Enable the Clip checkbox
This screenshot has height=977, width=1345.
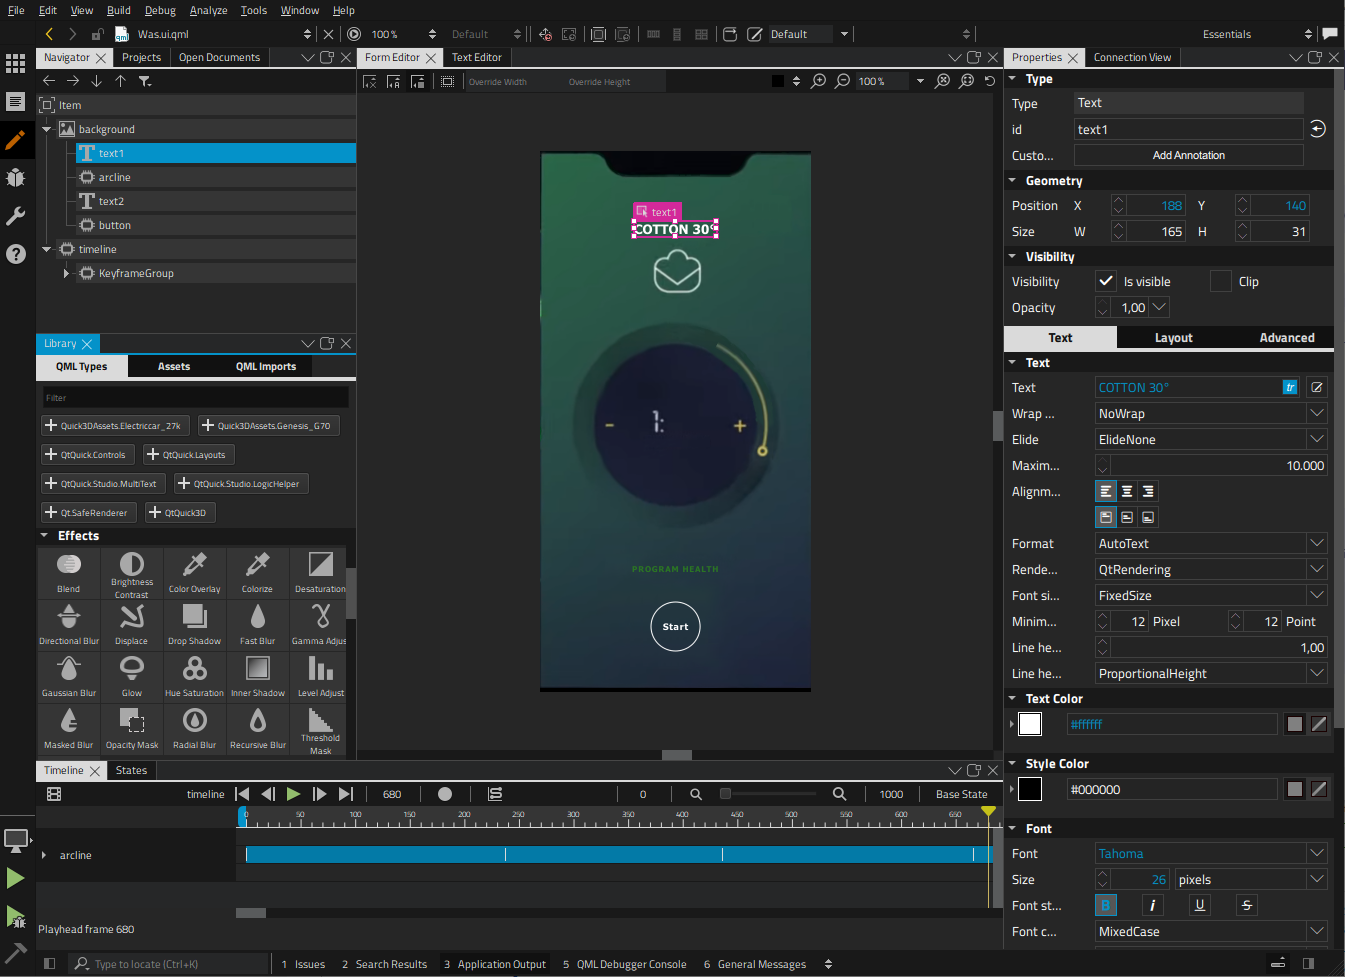[x=1221, y=281]
